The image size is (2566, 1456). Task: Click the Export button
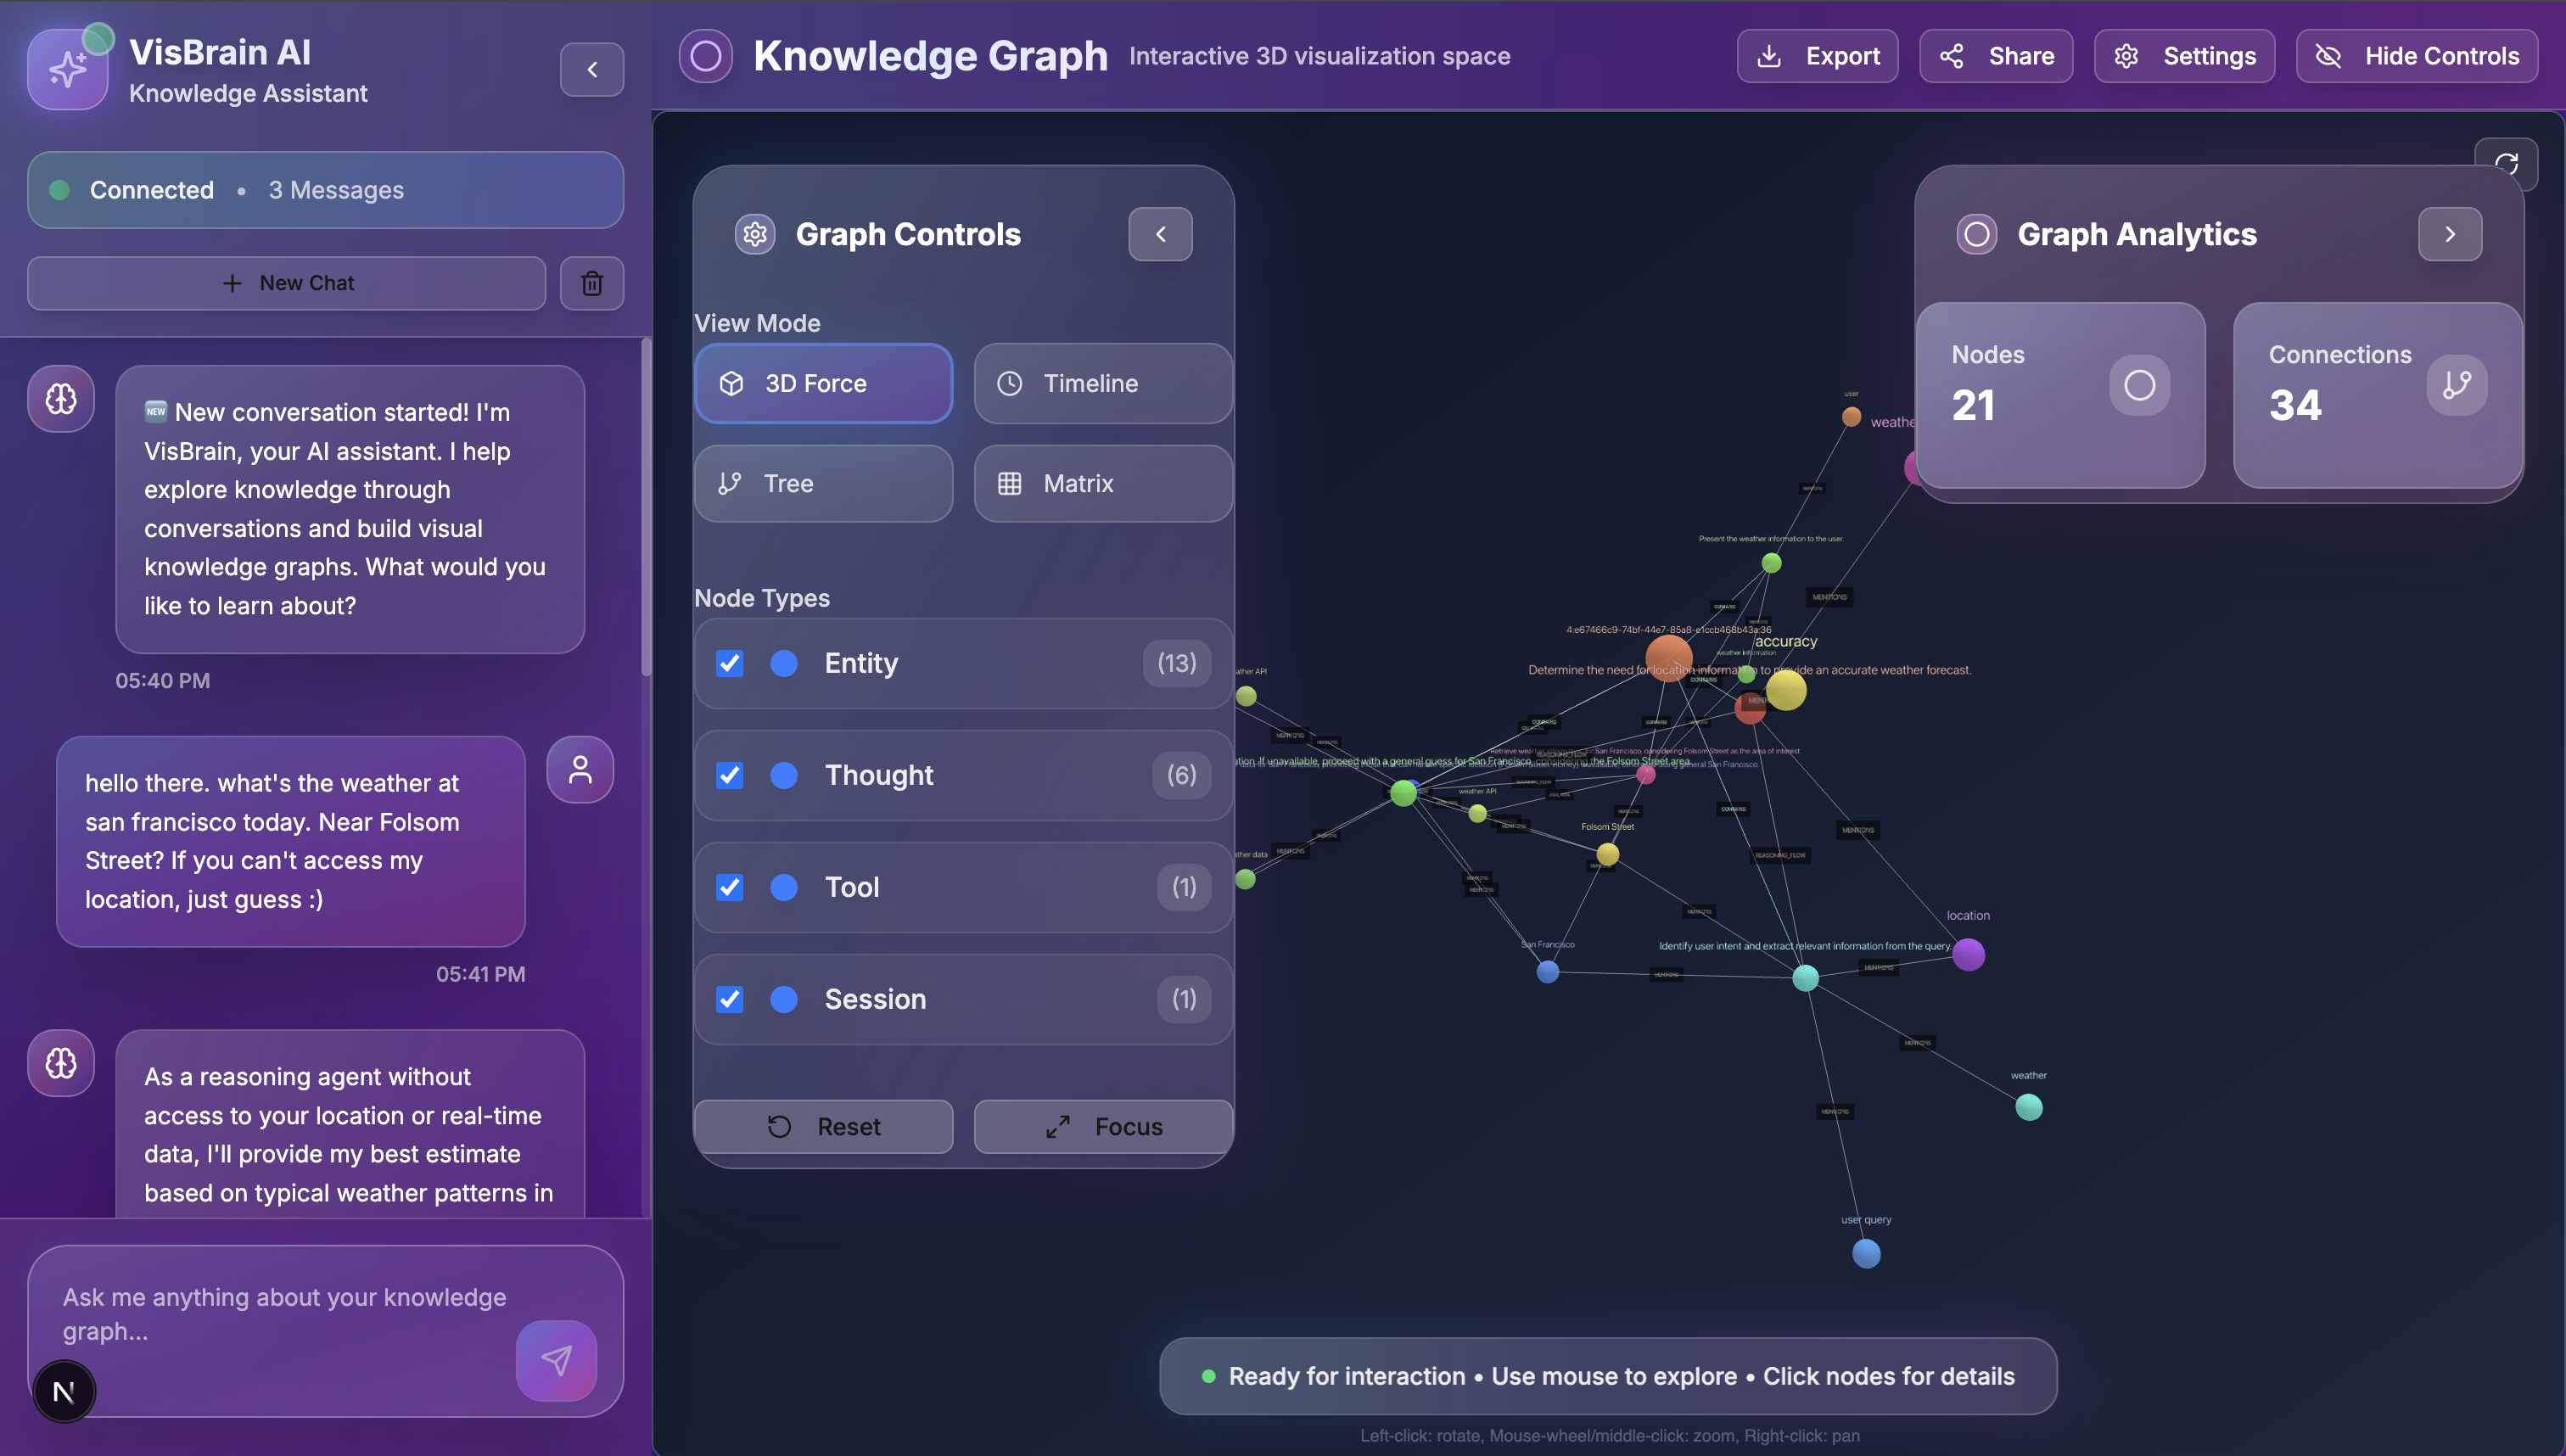(x=1817, y=56)
